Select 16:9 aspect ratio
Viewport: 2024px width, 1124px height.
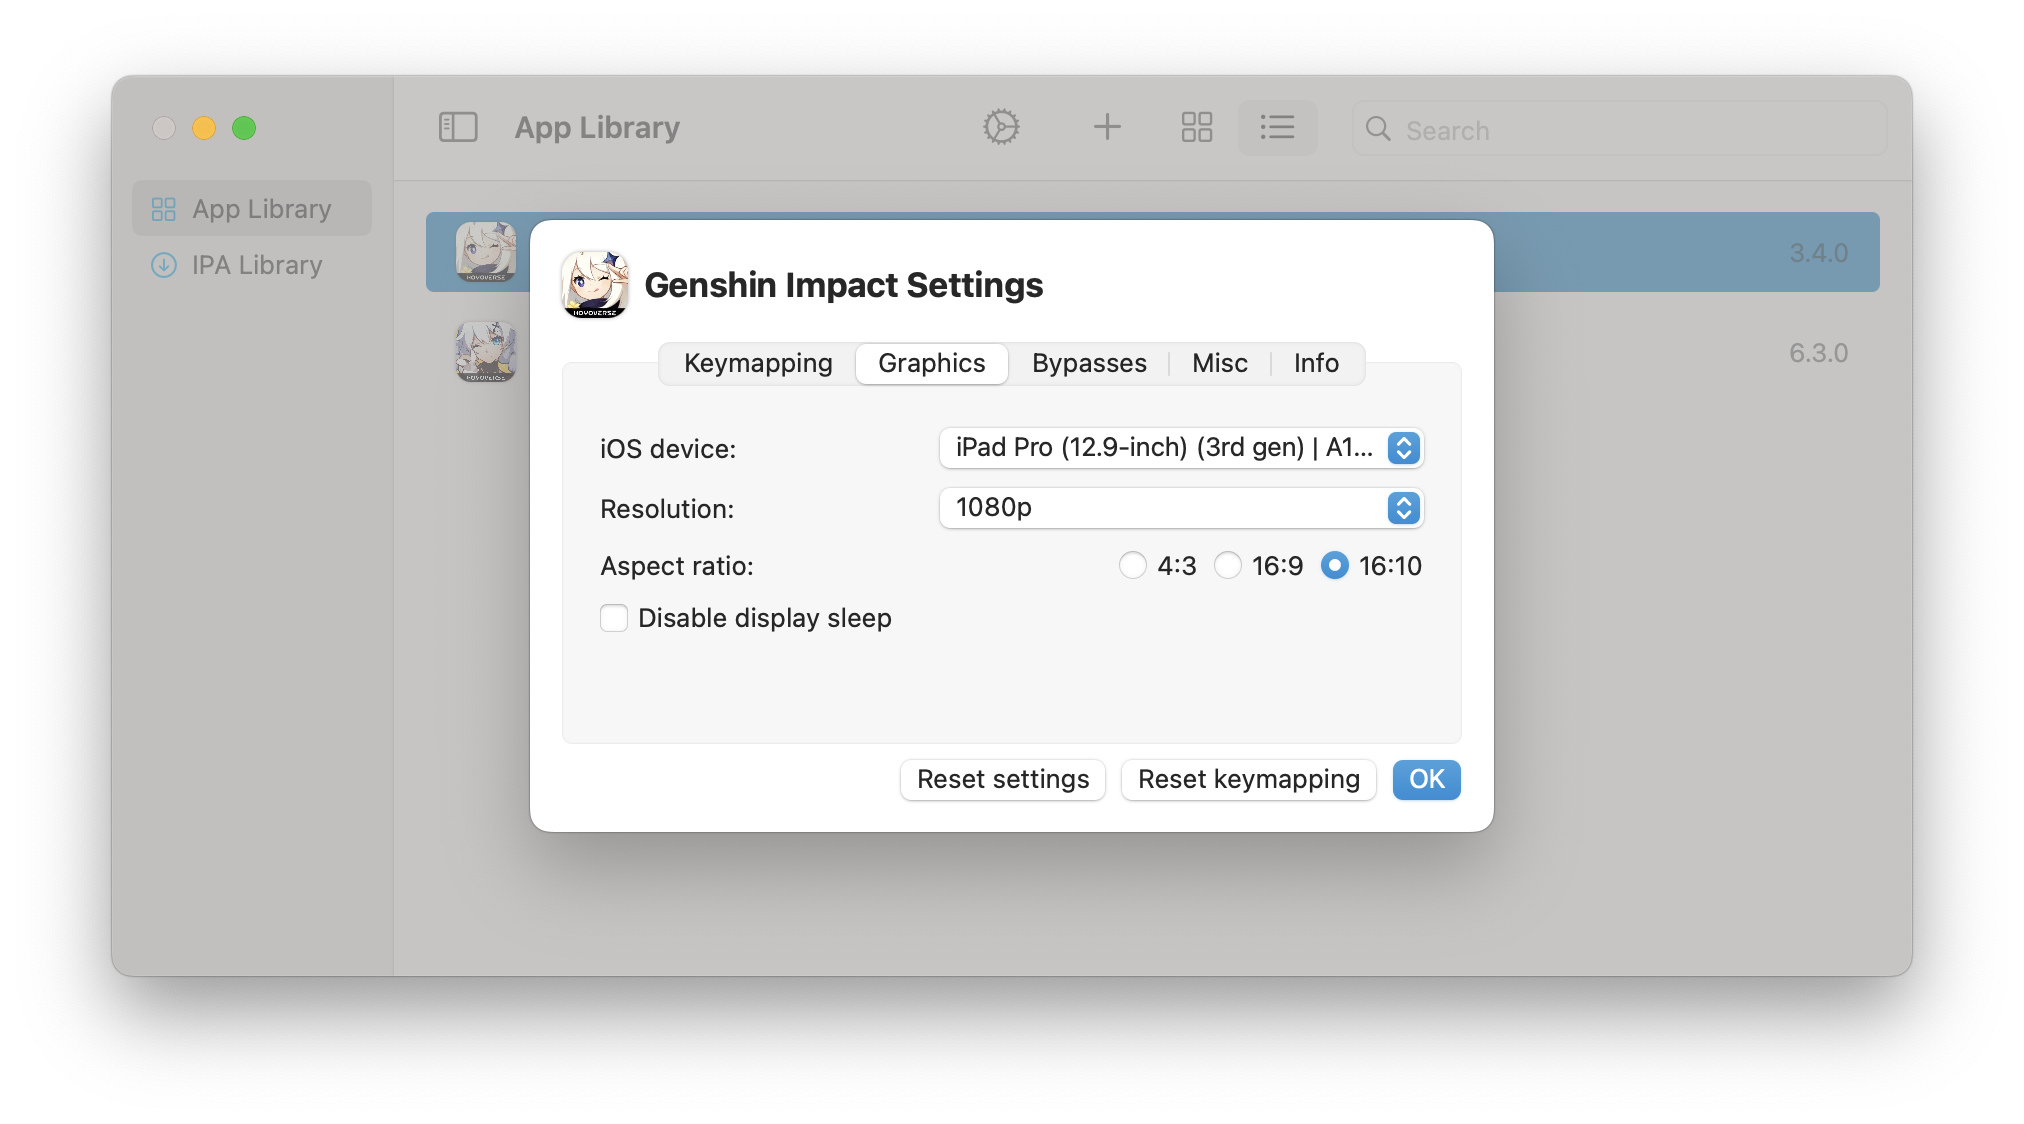[1228, 566]
